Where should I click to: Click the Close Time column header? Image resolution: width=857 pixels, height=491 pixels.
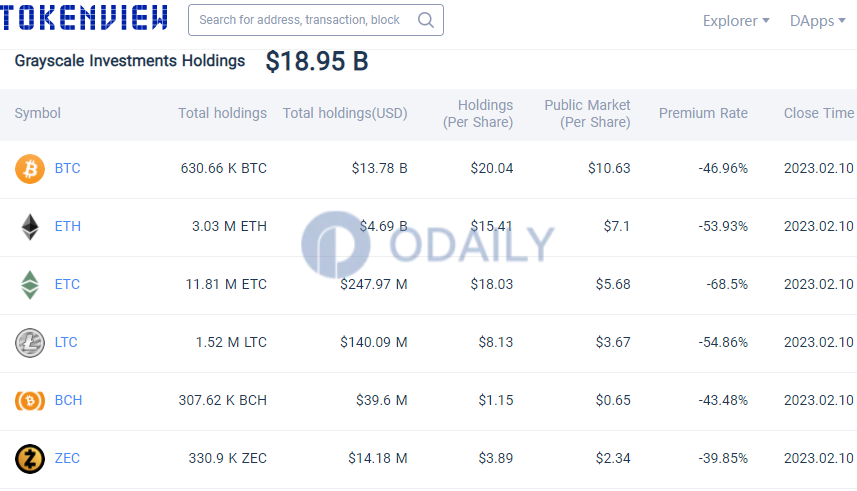(x=819, y=113)
